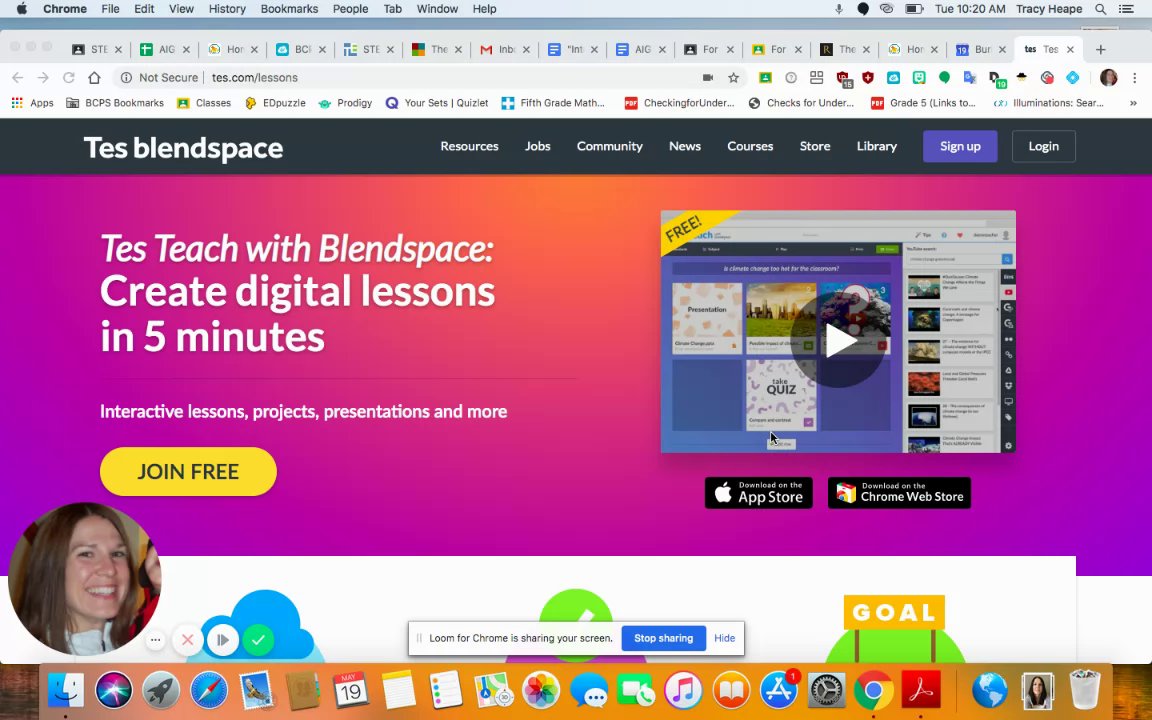Bookmark this page with the star icon
Screen dimensions: 1152x720
733,78
